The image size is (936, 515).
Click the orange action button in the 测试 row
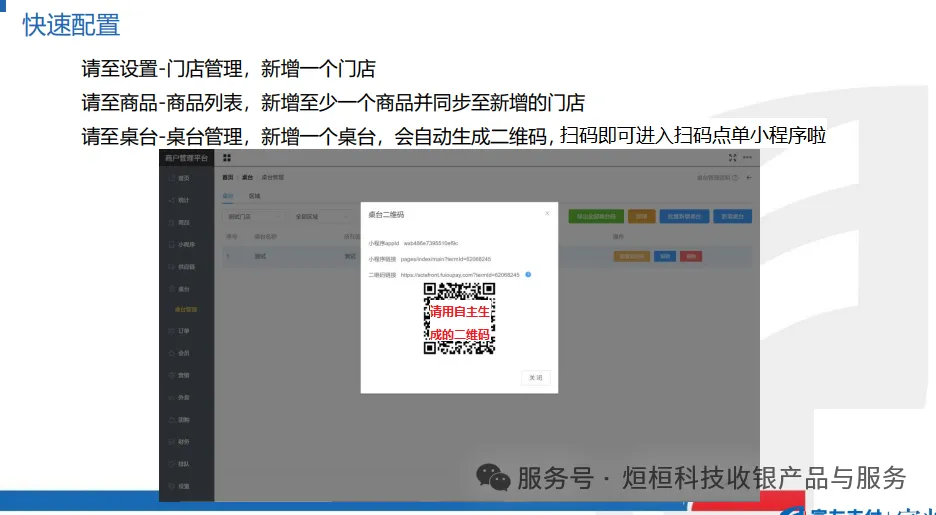(632, 256)
